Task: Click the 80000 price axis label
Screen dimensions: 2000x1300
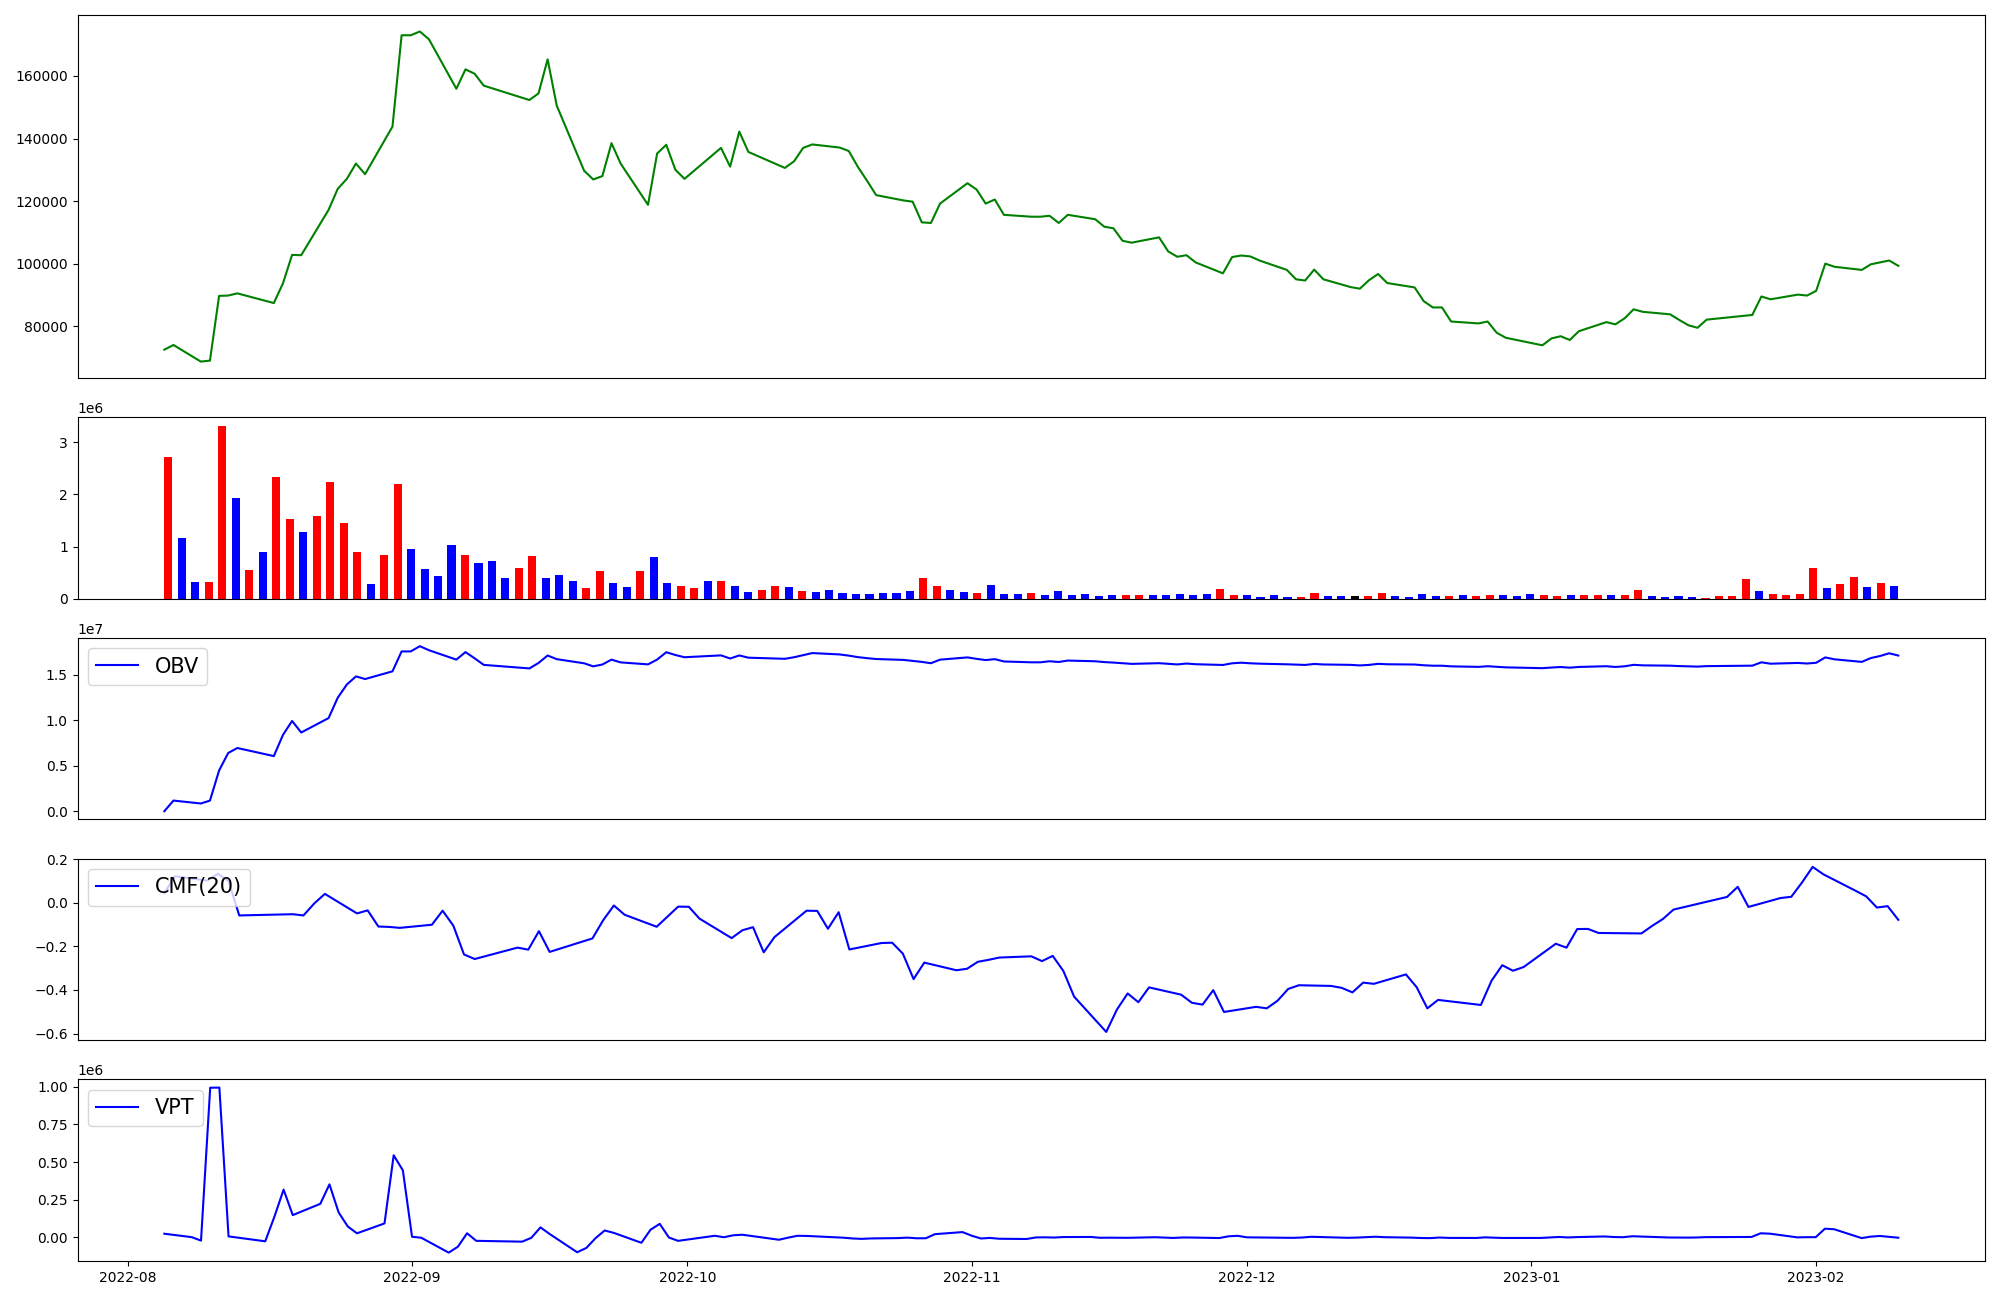Action: tap(46, 327)
